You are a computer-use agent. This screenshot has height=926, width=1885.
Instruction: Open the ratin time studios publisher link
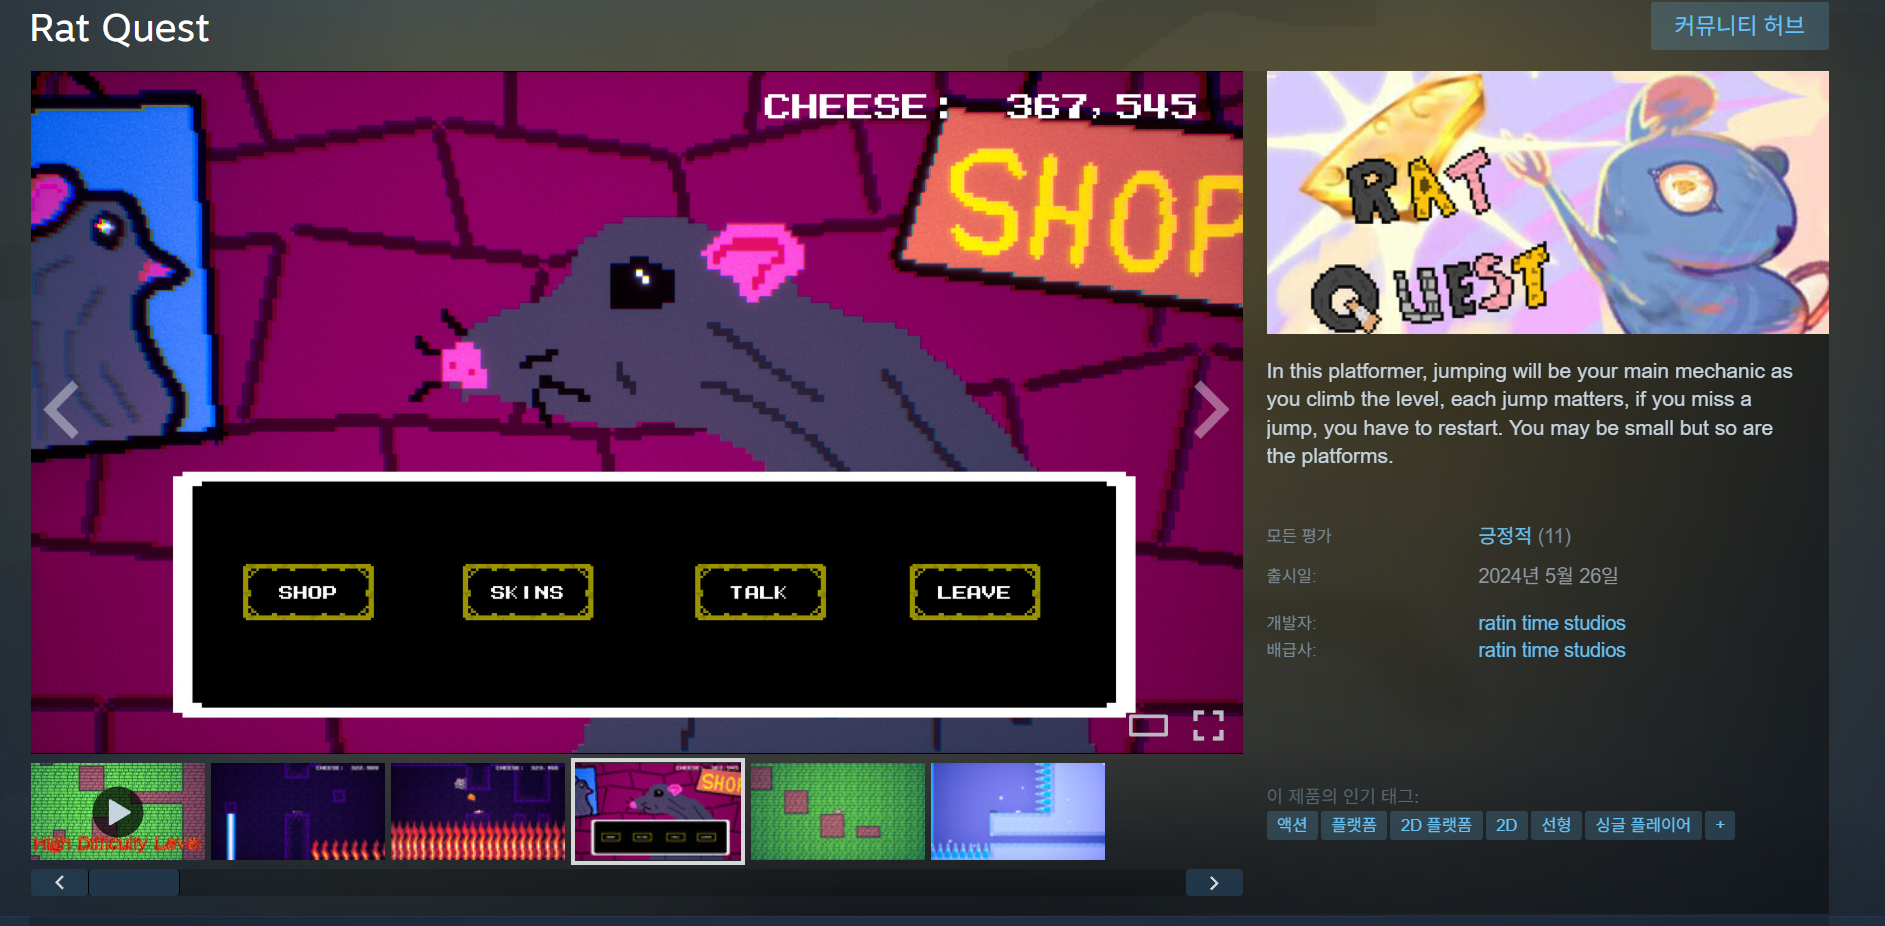click(1551, 650)
